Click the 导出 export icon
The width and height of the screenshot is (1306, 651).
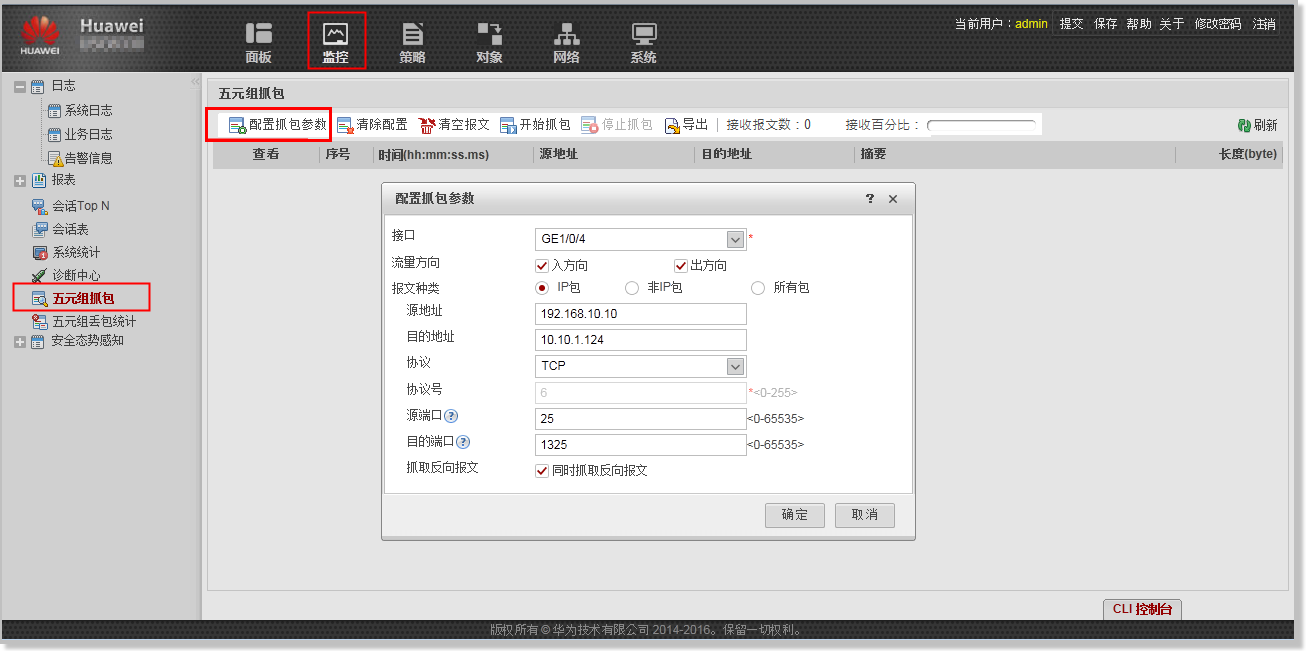click(x=672, y=125)
